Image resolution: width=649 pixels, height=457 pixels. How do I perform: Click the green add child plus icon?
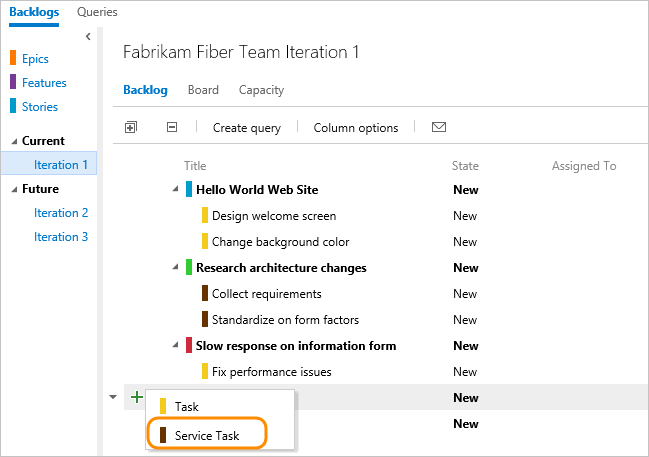(136, 398)
